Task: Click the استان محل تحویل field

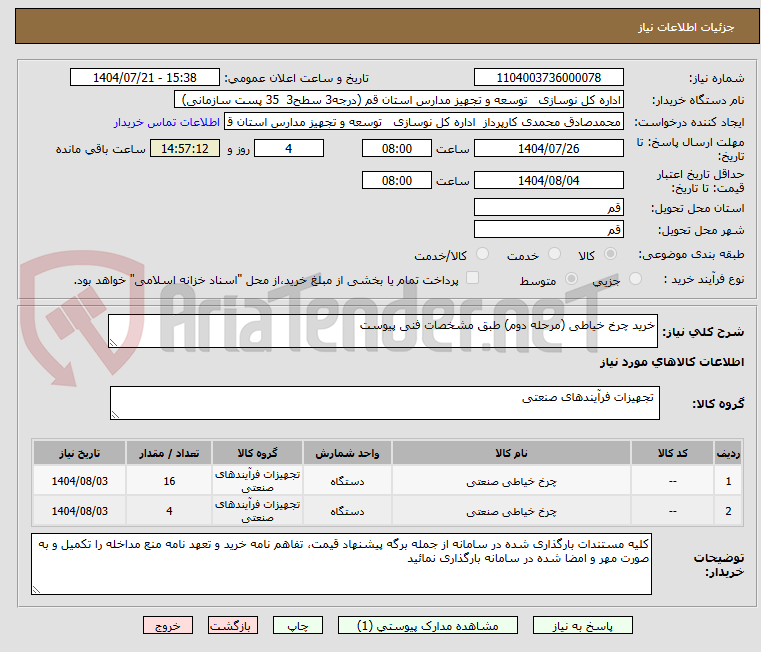Action: 548,207
